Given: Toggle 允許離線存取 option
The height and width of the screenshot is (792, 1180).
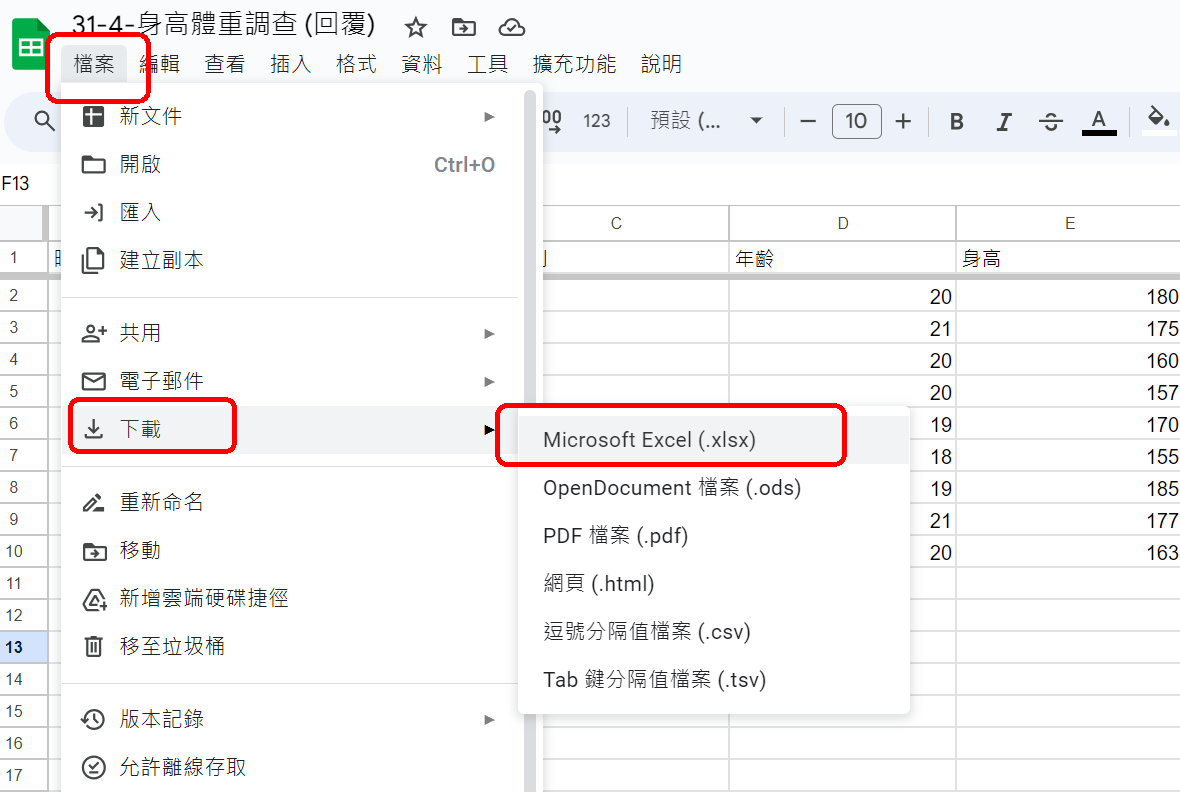Looking at the screenshot, I should tap(182, 767).
